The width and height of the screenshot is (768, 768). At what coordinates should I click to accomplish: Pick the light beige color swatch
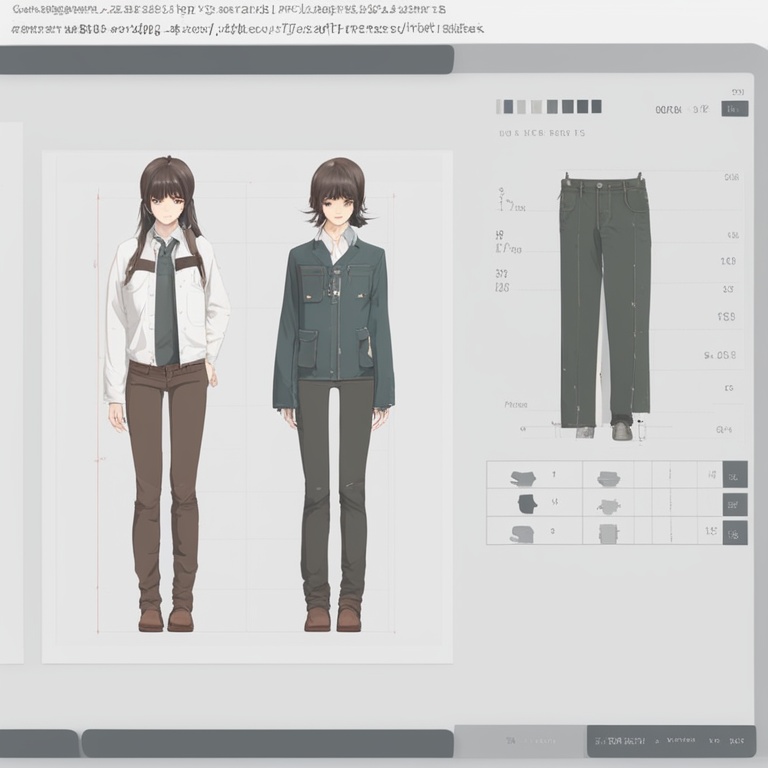pos(537,107)
